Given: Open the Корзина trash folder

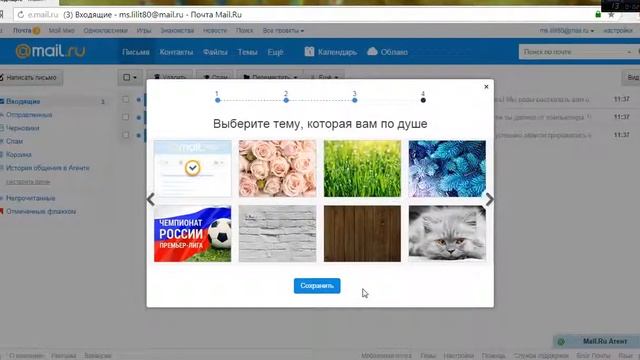Looking at the screenshot, I should [x=18, y=155].
